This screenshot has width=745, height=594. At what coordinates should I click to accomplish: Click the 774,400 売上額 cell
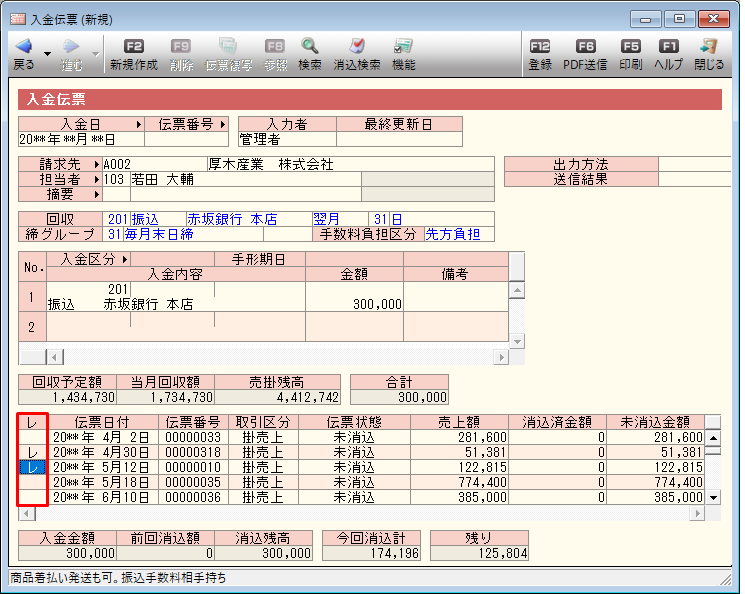coord(459,482)
